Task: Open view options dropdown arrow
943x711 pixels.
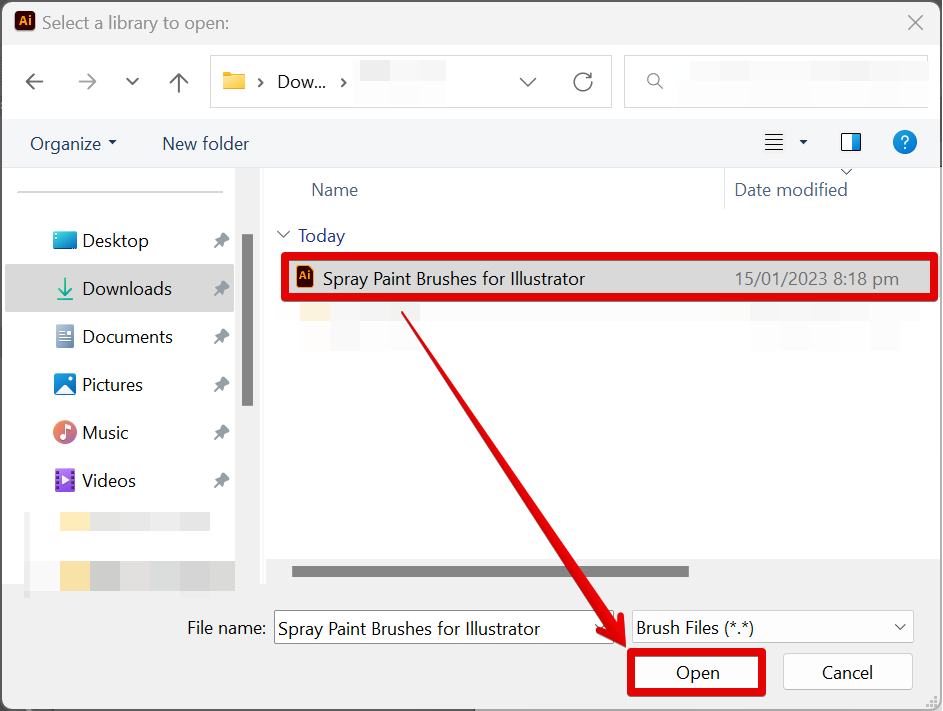Action: point(803,143)
